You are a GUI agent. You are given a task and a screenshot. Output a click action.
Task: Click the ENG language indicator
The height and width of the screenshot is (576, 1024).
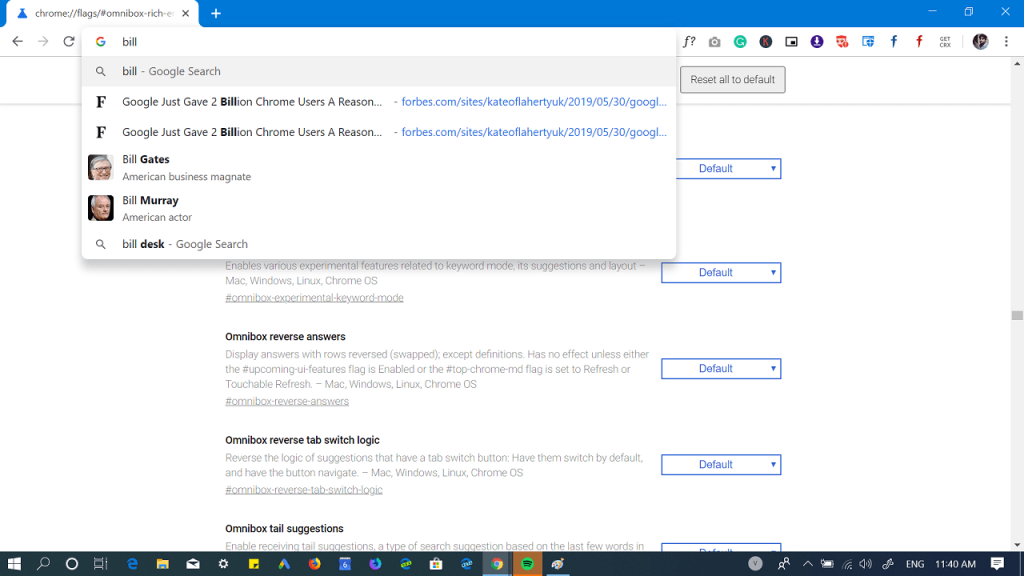click(x=914, y=564)
